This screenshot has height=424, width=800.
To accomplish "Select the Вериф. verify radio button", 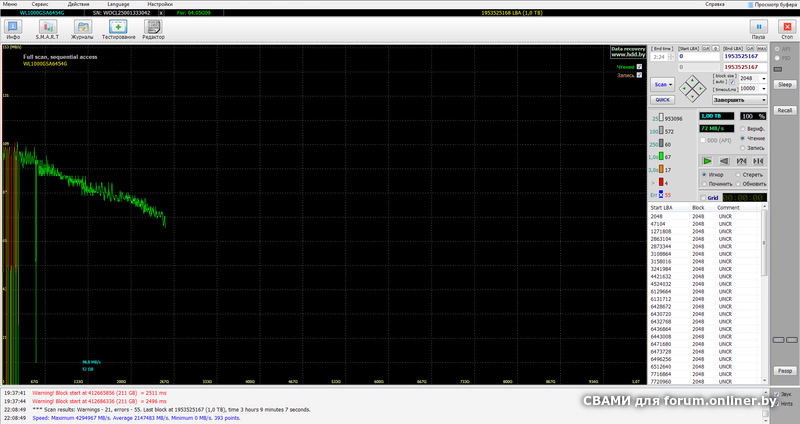I will tap(742, 129).
